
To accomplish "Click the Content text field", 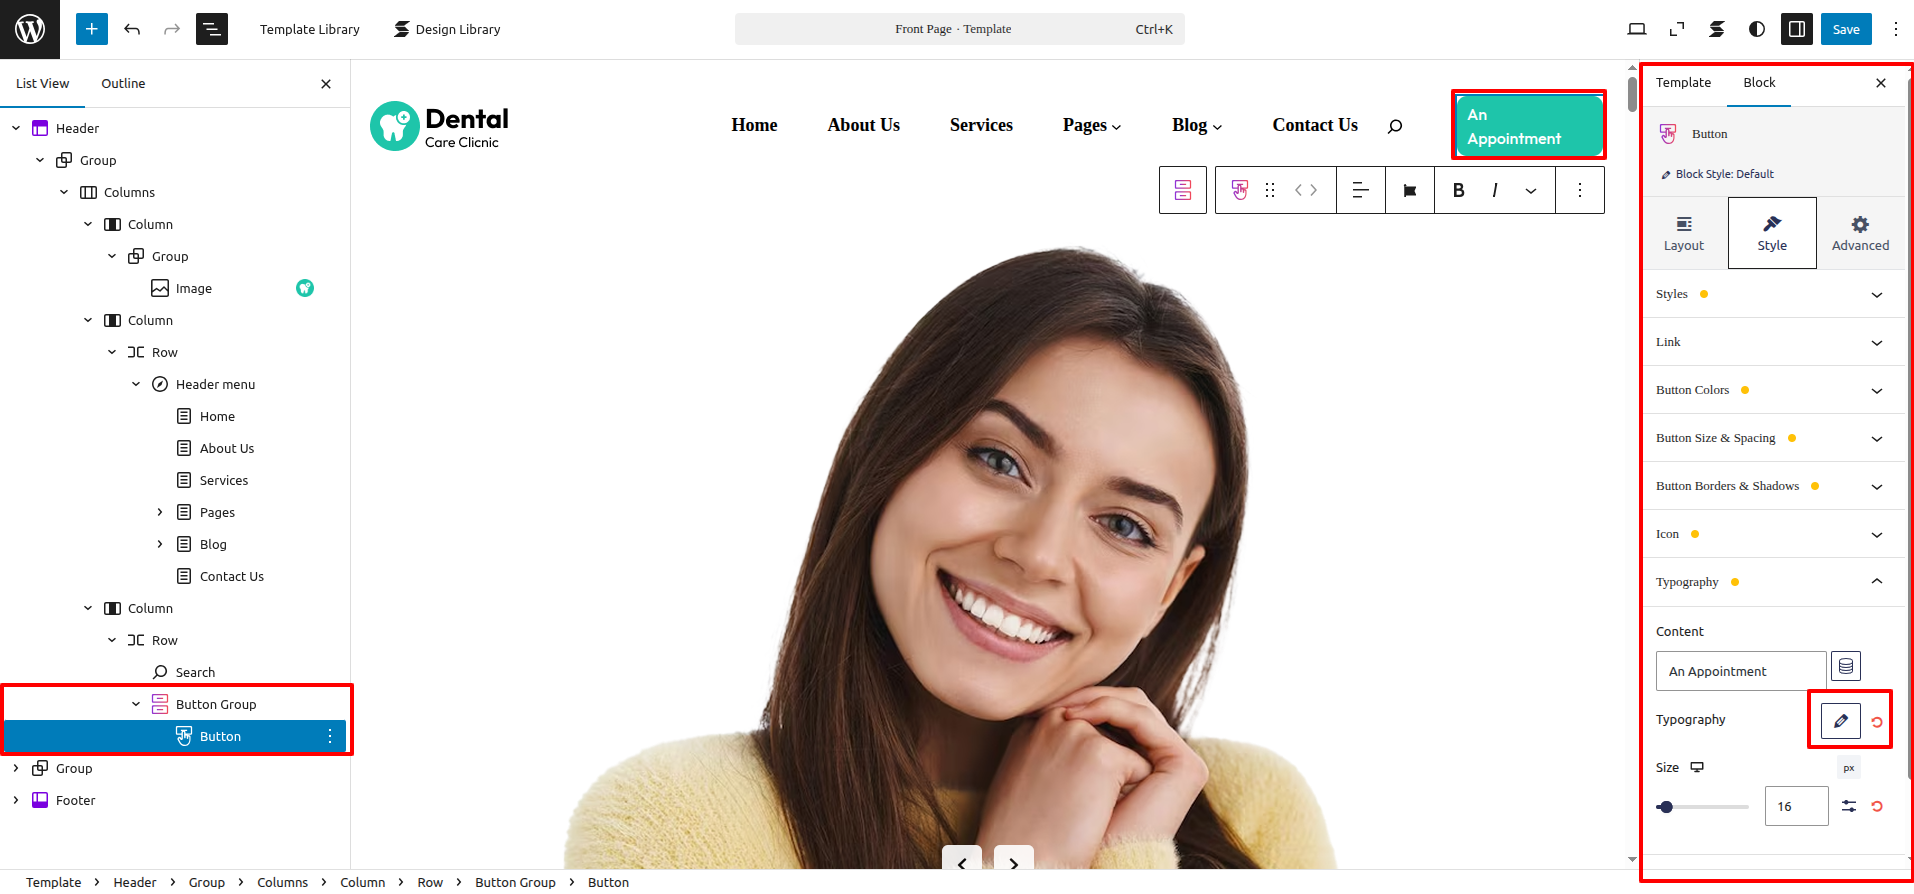I will click(x=1740, y=671).
